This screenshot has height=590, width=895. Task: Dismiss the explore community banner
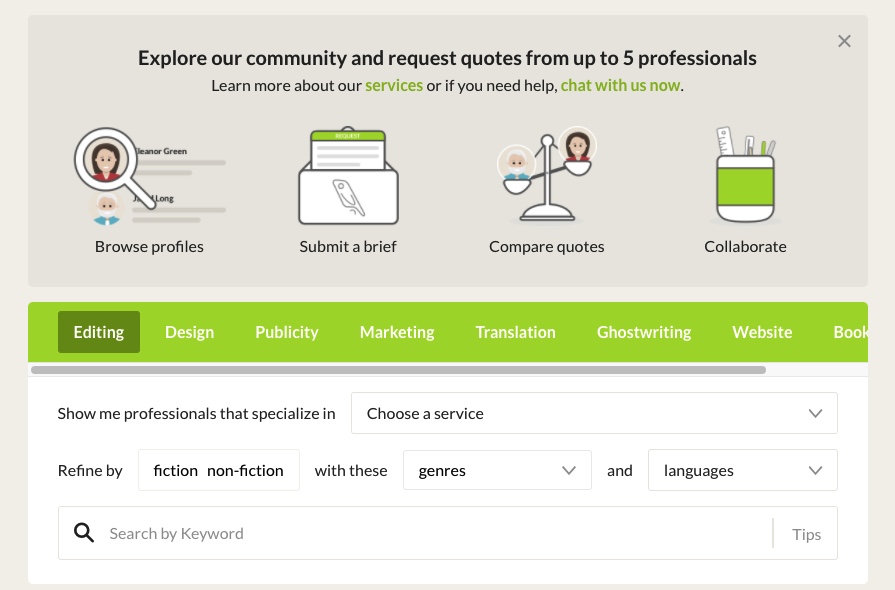point(844,41)
